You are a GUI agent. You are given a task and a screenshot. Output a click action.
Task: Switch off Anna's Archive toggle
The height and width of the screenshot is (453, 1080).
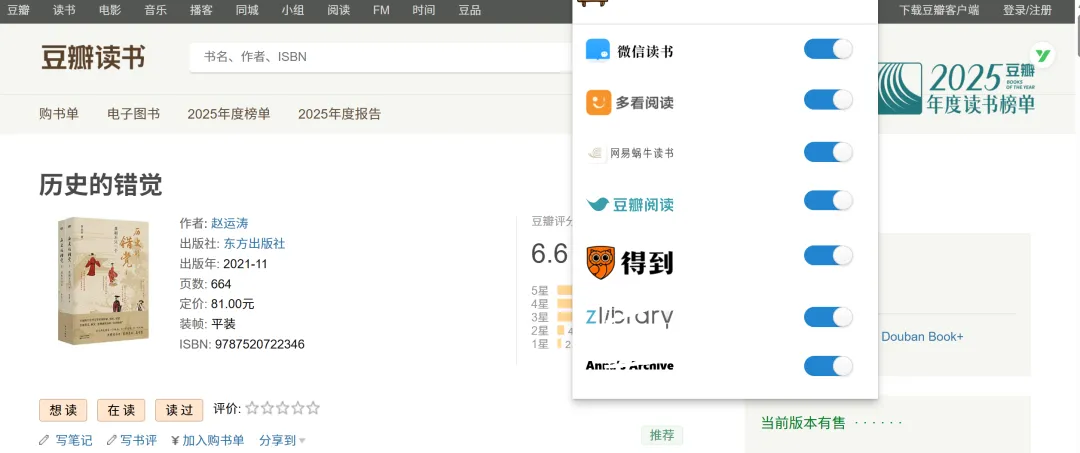pyautogui.click(x=828, y=366)
